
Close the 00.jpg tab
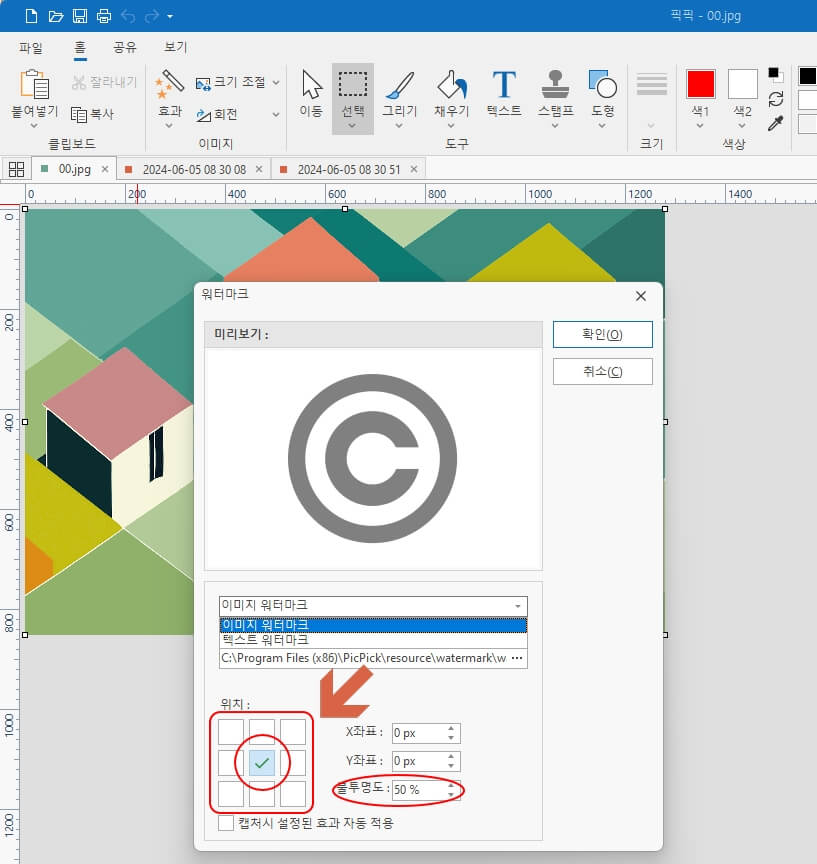pos(105,169)
